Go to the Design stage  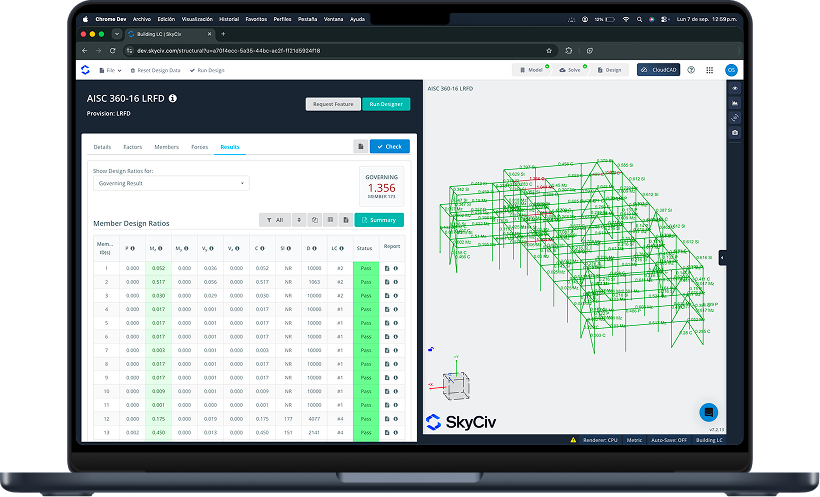pos(609,70)
